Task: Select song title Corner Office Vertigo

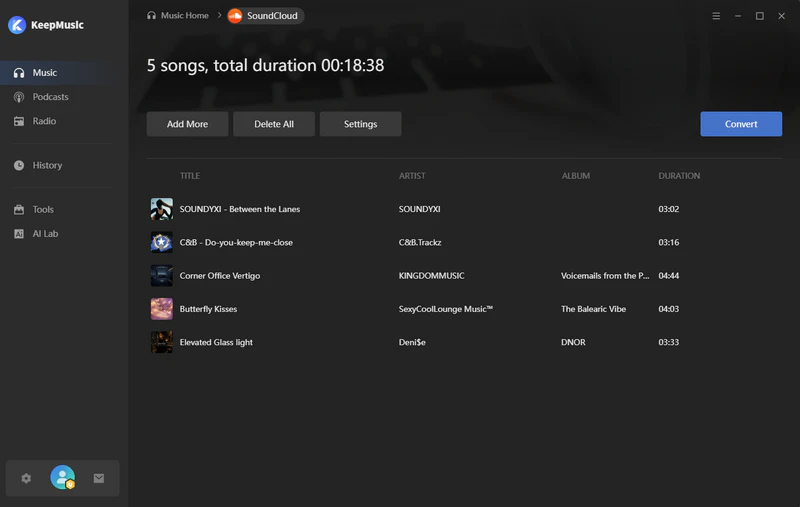Action: [x=220, y=275]
